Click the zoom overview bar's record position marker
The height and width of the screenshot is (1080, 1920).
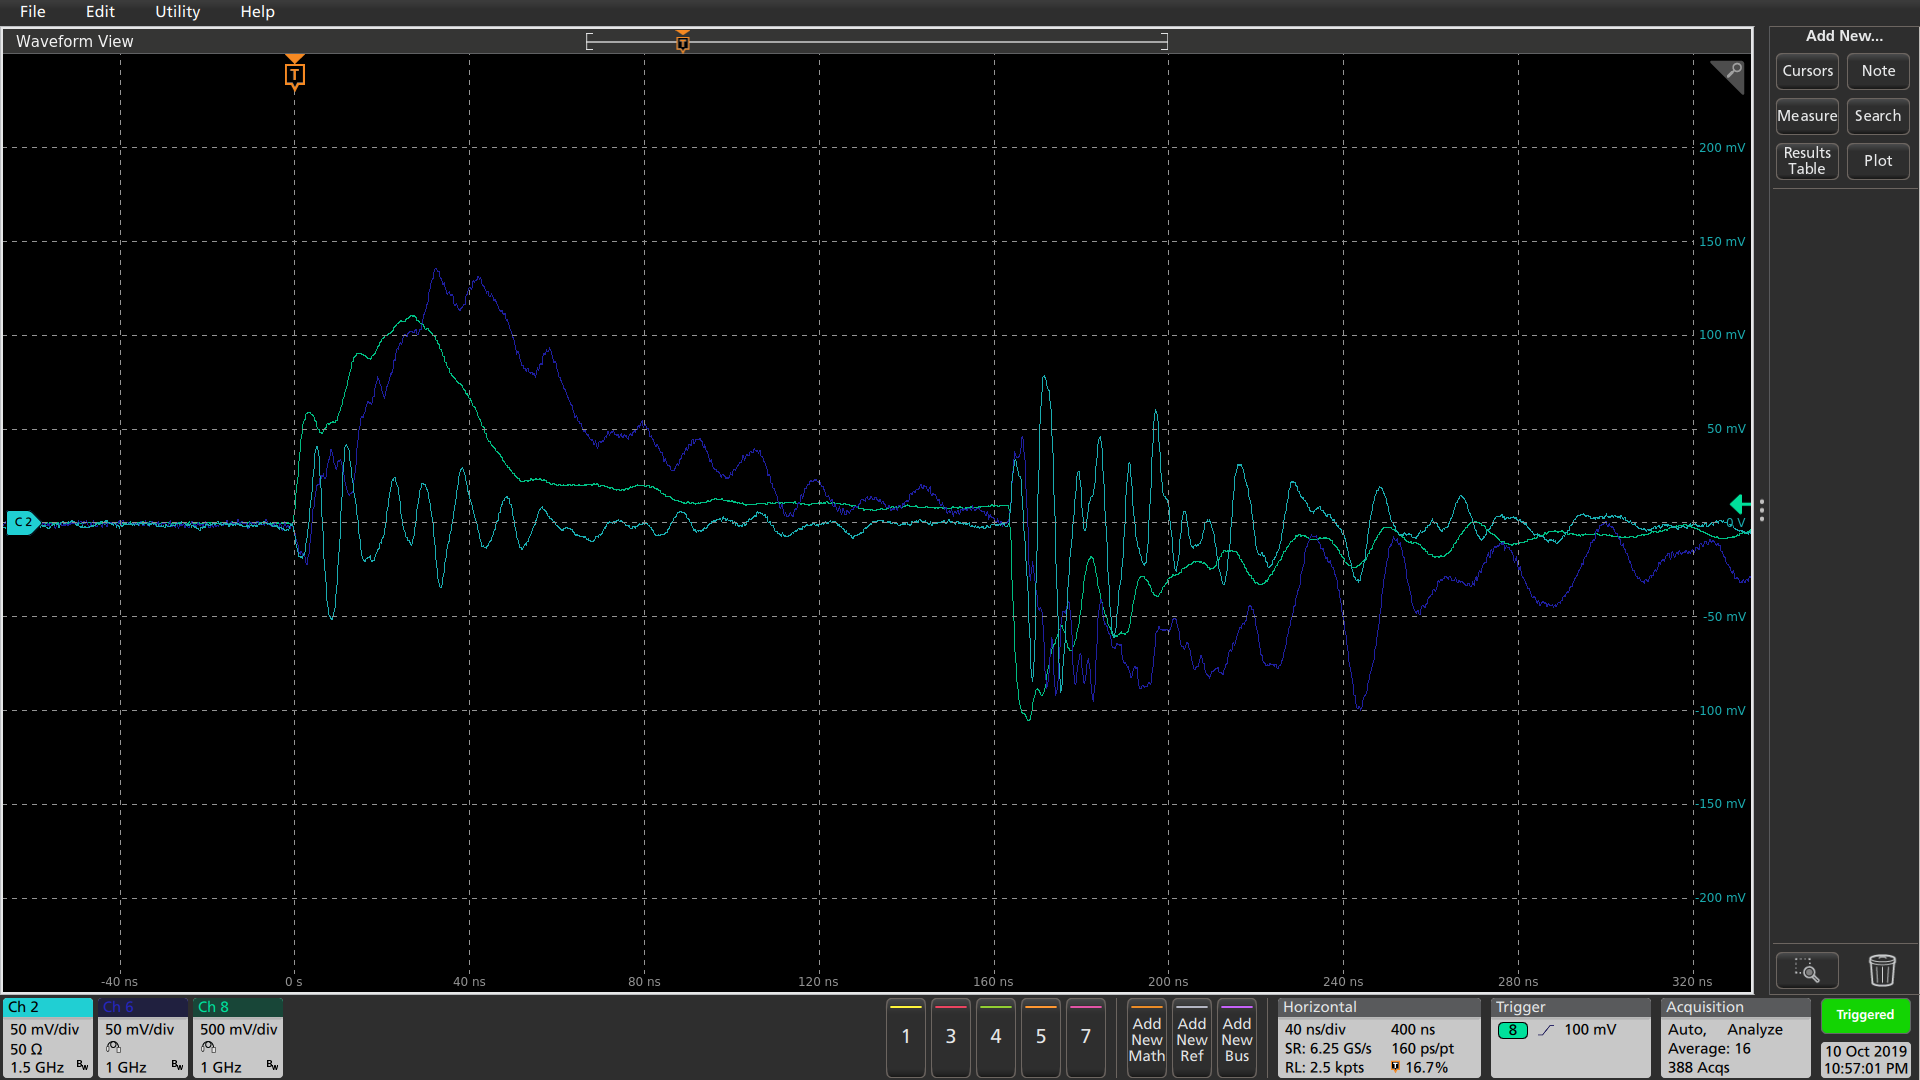pos(683,41)
